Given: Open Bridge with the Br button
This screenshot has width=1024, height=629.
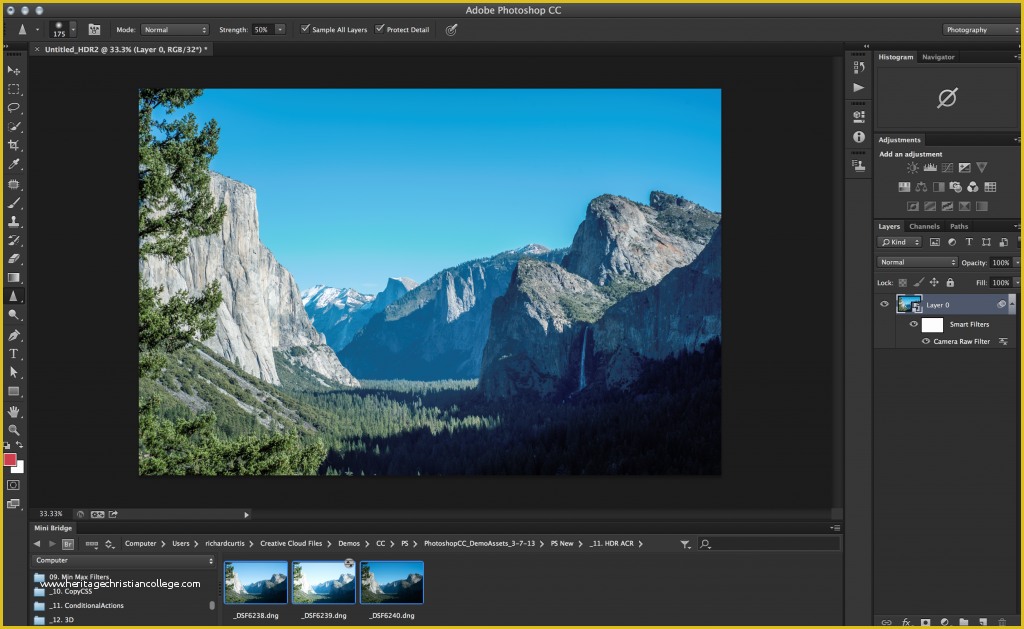Looking at the screenshot, I should [x=68, y=543].
